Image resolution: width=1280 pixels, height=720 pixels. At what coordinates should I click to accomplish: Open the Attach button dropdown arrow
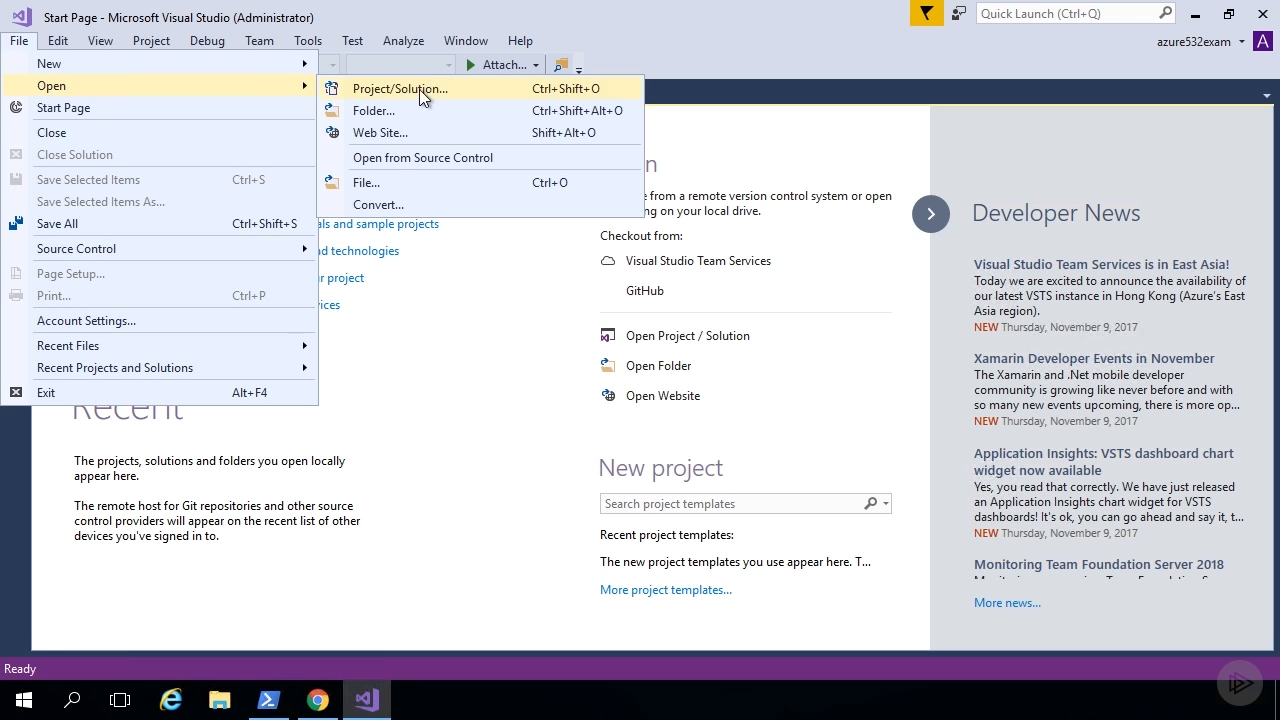coord(535,66)
